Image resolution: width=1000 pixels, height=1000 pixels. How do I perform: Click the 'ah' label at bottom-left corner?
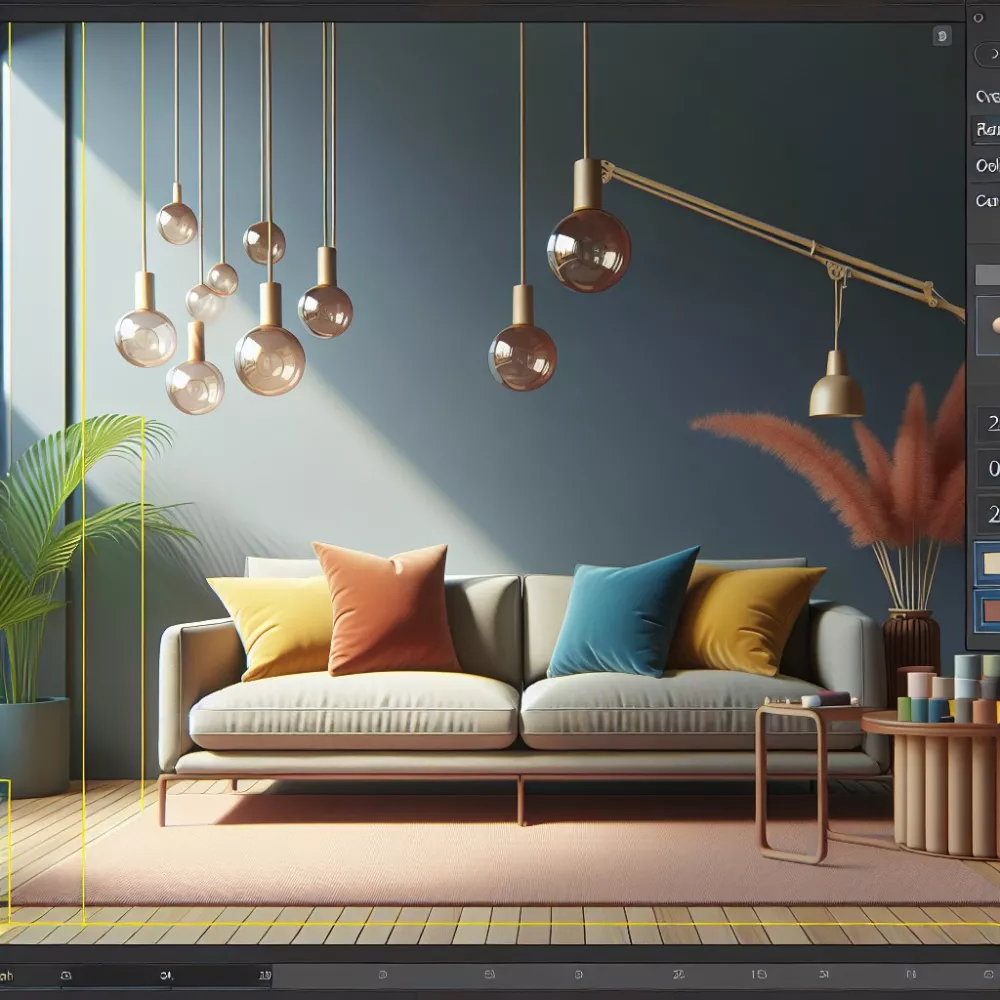coord(7,976)
